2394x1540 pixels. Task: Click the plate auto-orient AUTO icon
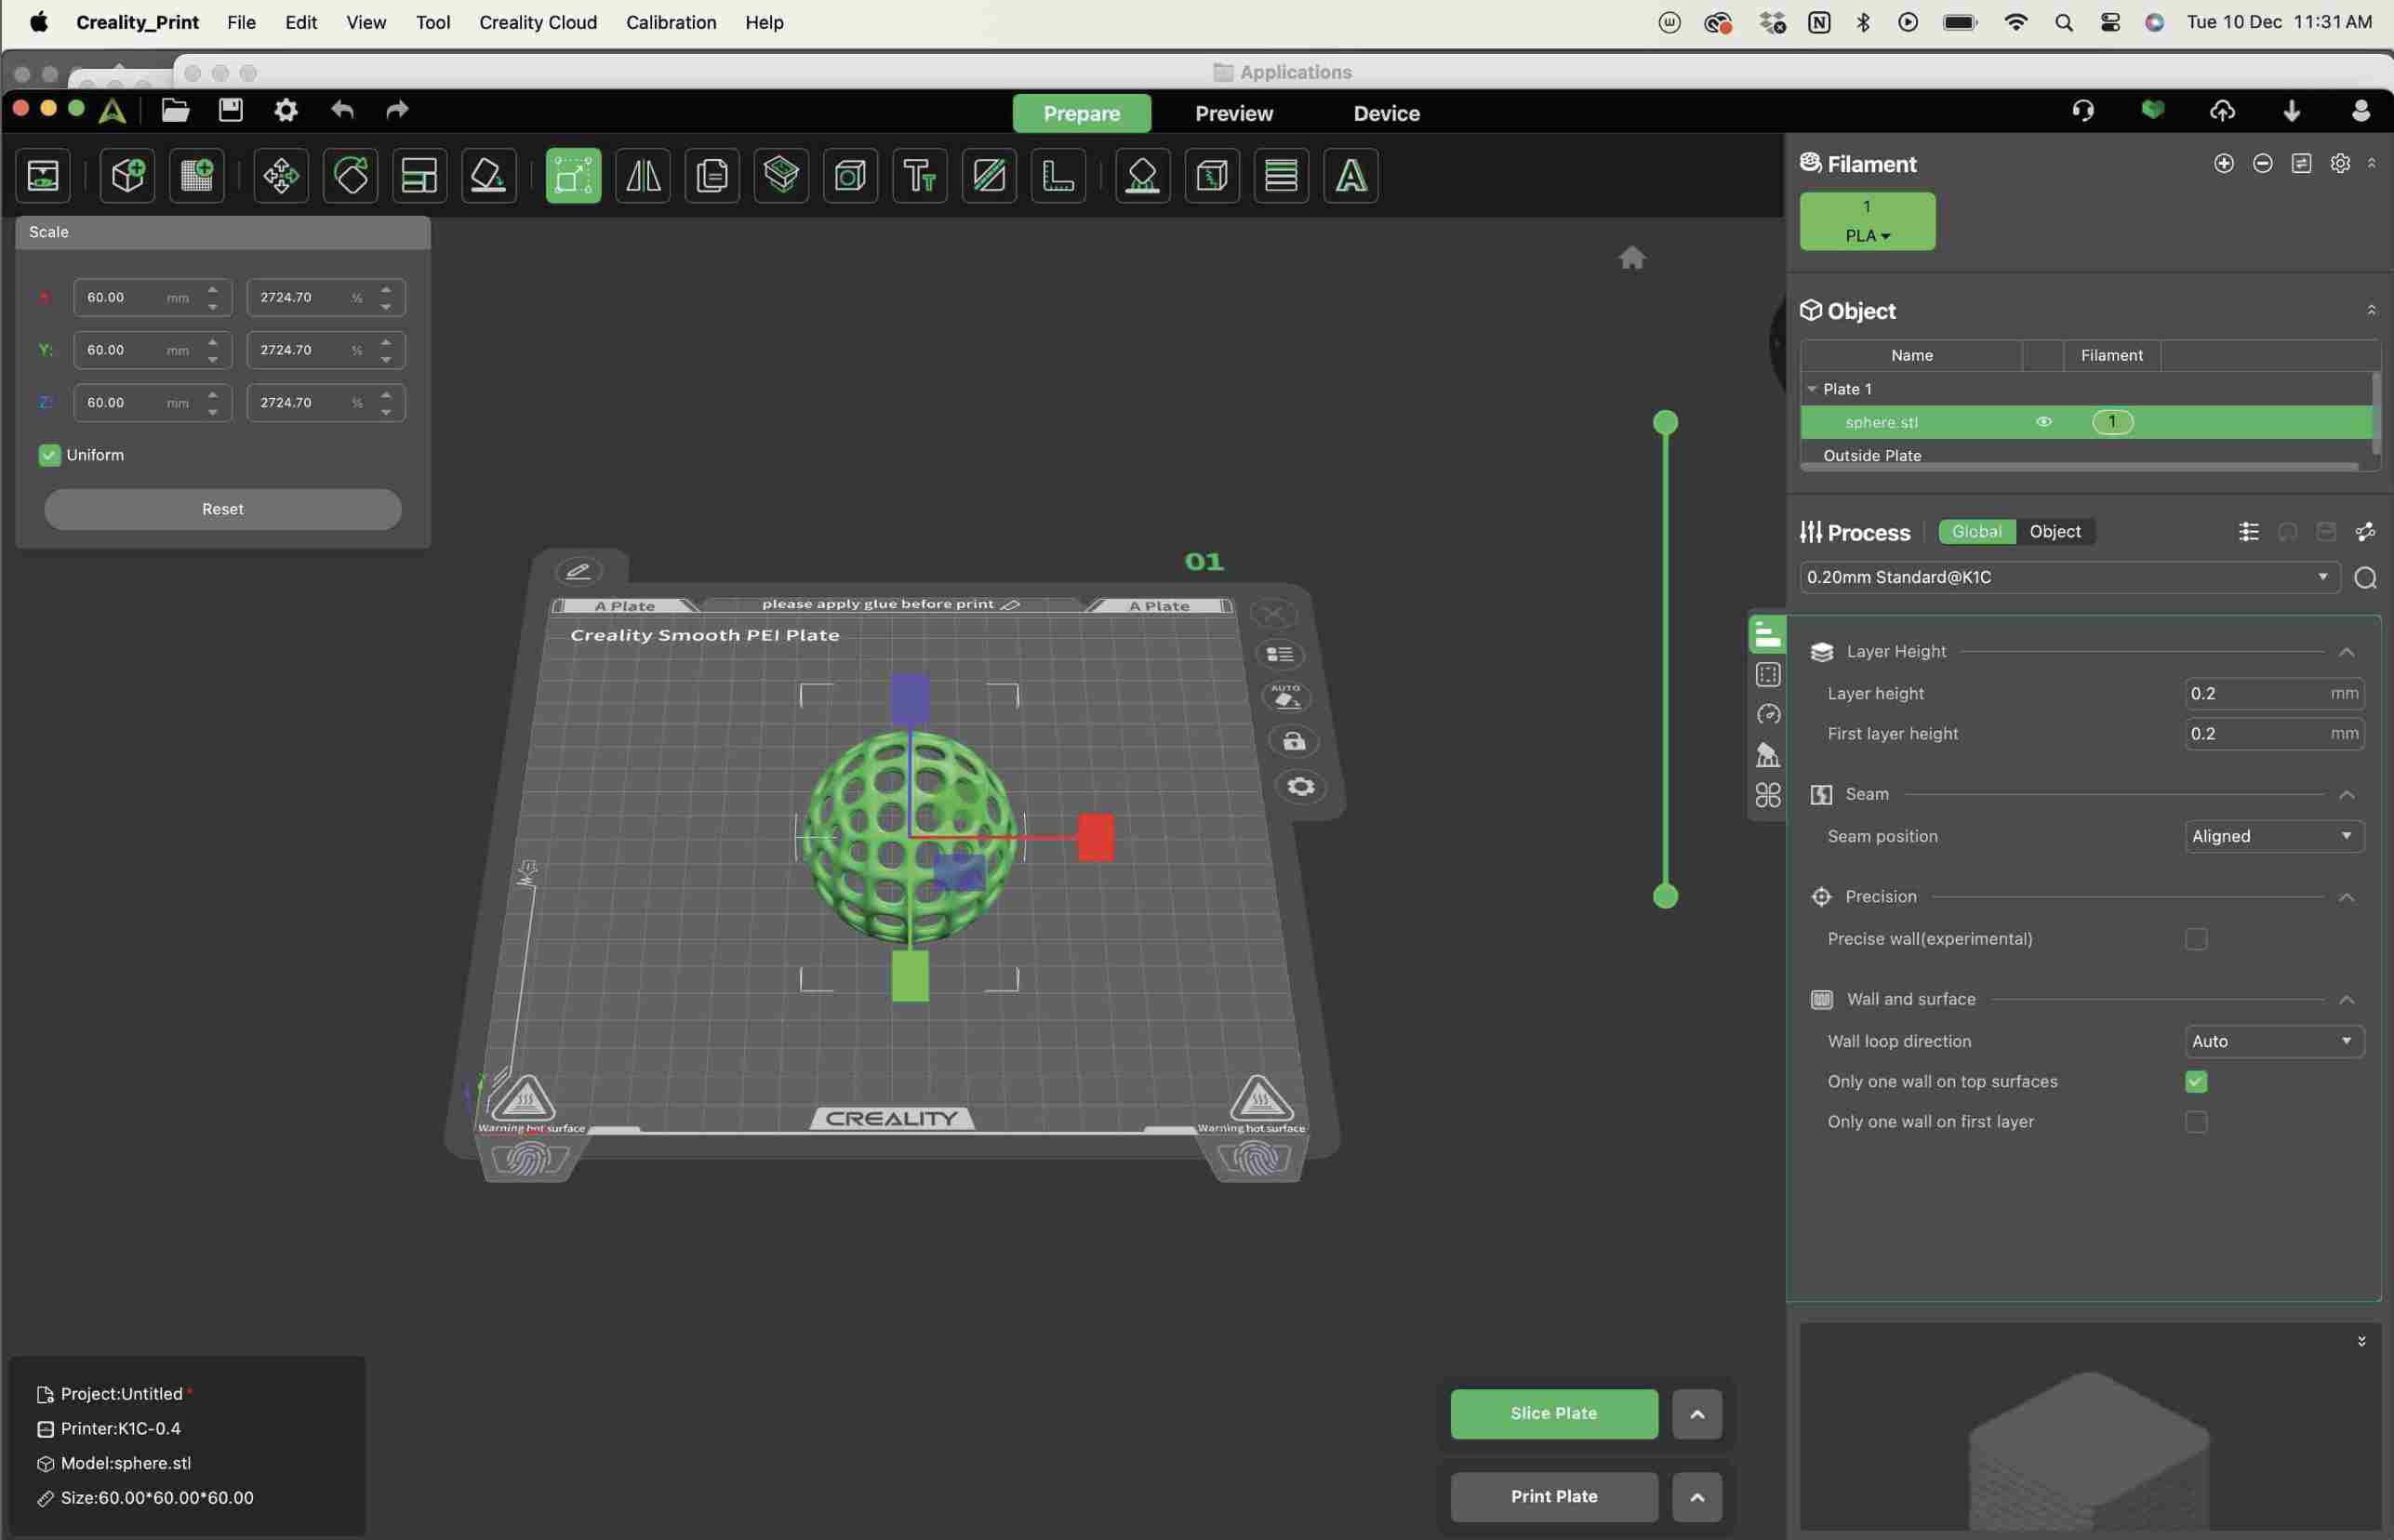[x=1286, y=696]
